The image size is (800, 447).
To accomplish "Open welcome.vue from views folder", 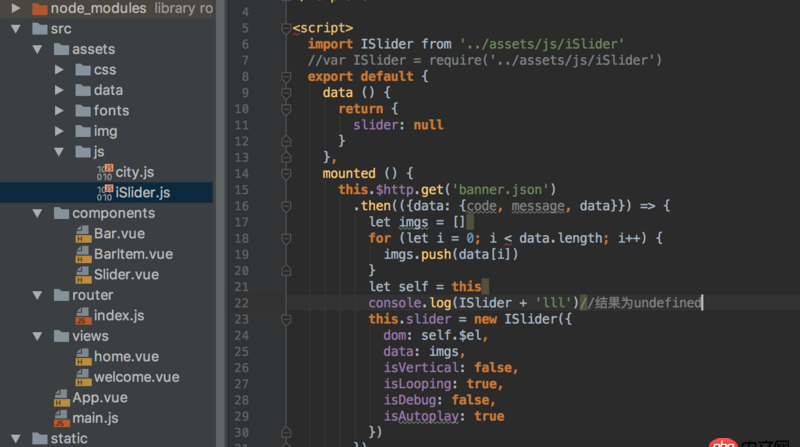I will coord(136,377).
